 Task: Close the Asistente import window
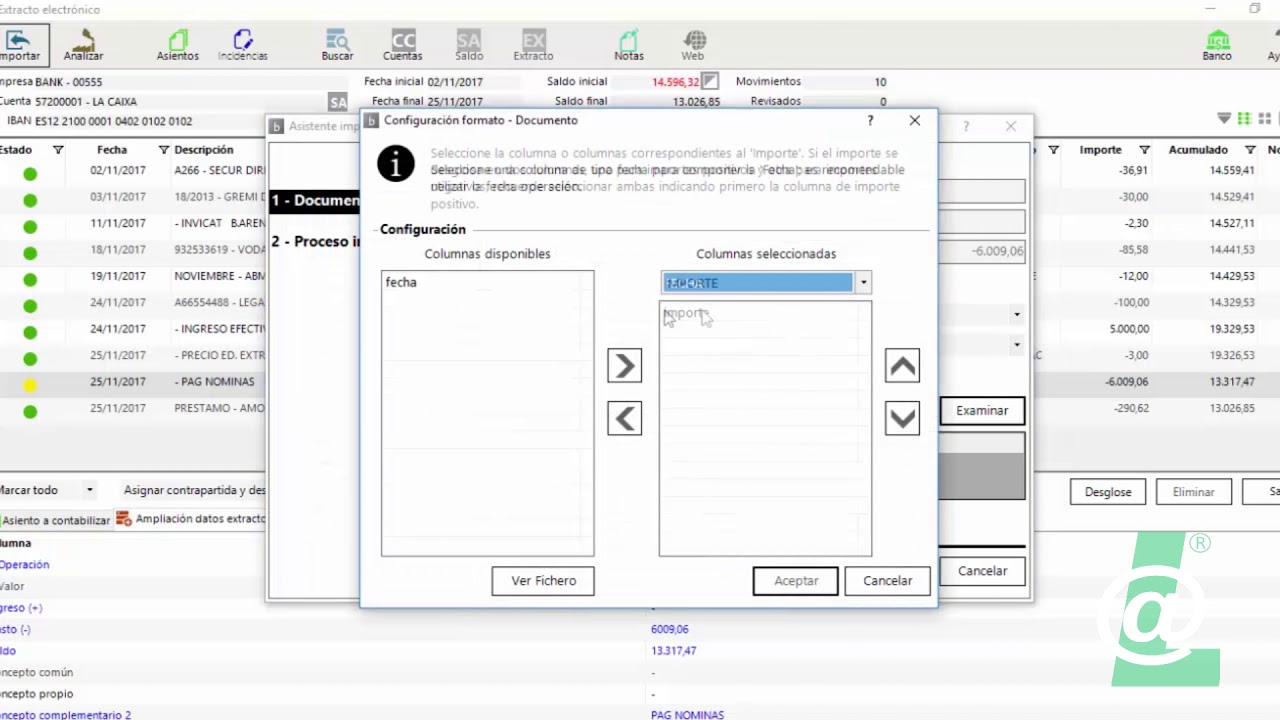(x=1011, y=126)
